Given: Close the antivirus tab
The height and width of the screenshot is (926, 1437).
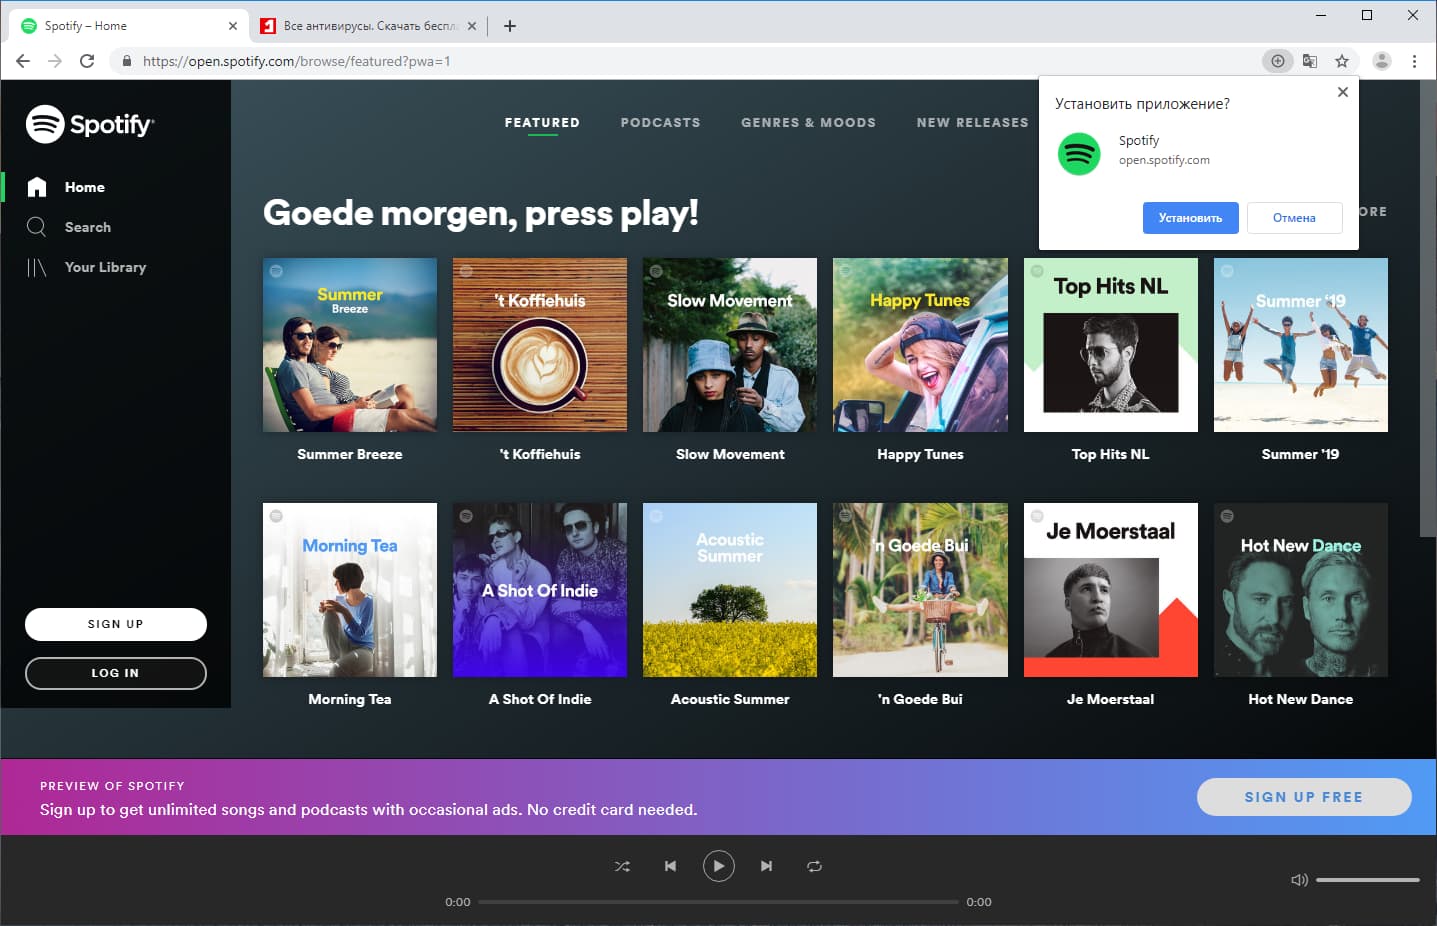Looking at the screenshot, I should point(472,26).
